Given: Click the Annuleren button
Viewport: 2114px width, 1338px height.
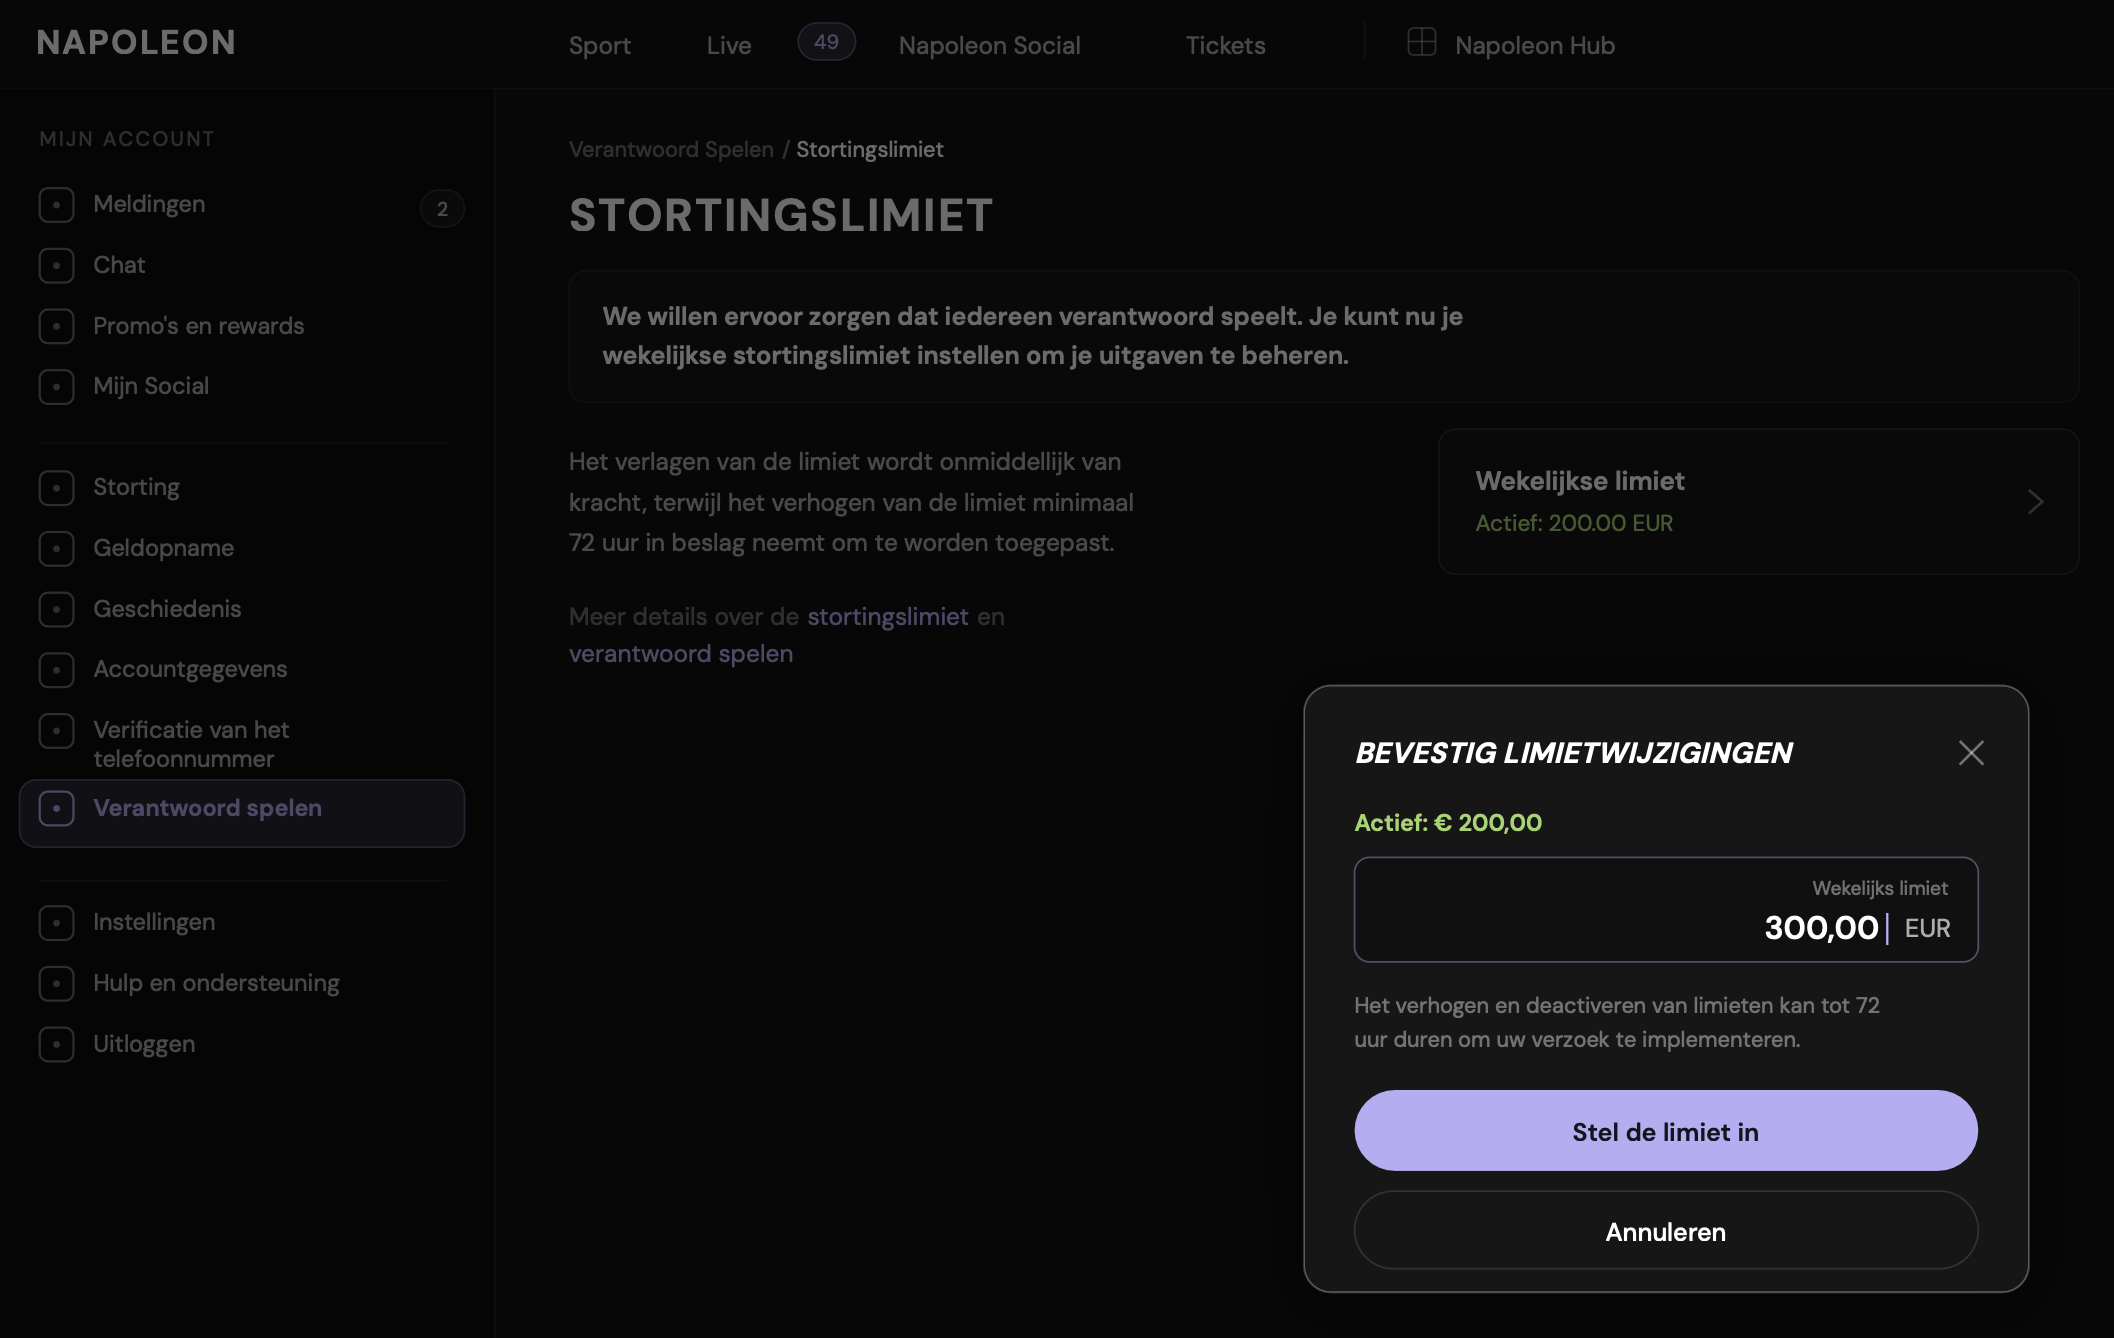Looking at the screenshot, I should (x=1666, y=1231).
